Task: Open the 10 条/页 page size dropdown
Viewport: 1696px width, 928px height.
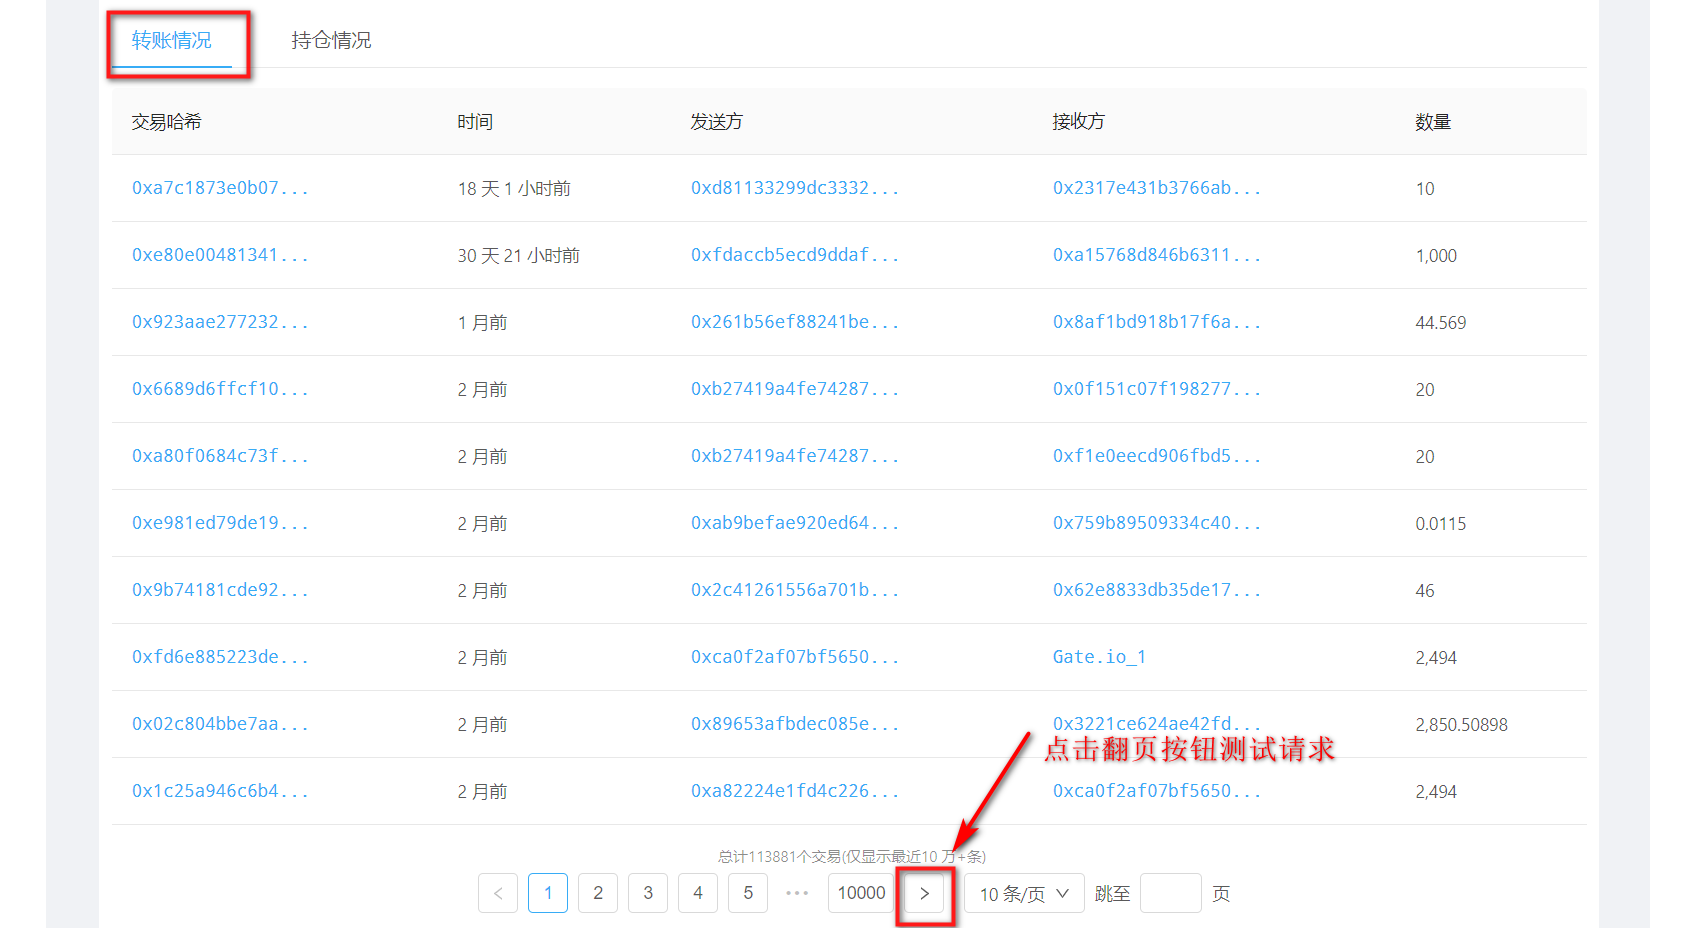Action: click(1024, 893)
